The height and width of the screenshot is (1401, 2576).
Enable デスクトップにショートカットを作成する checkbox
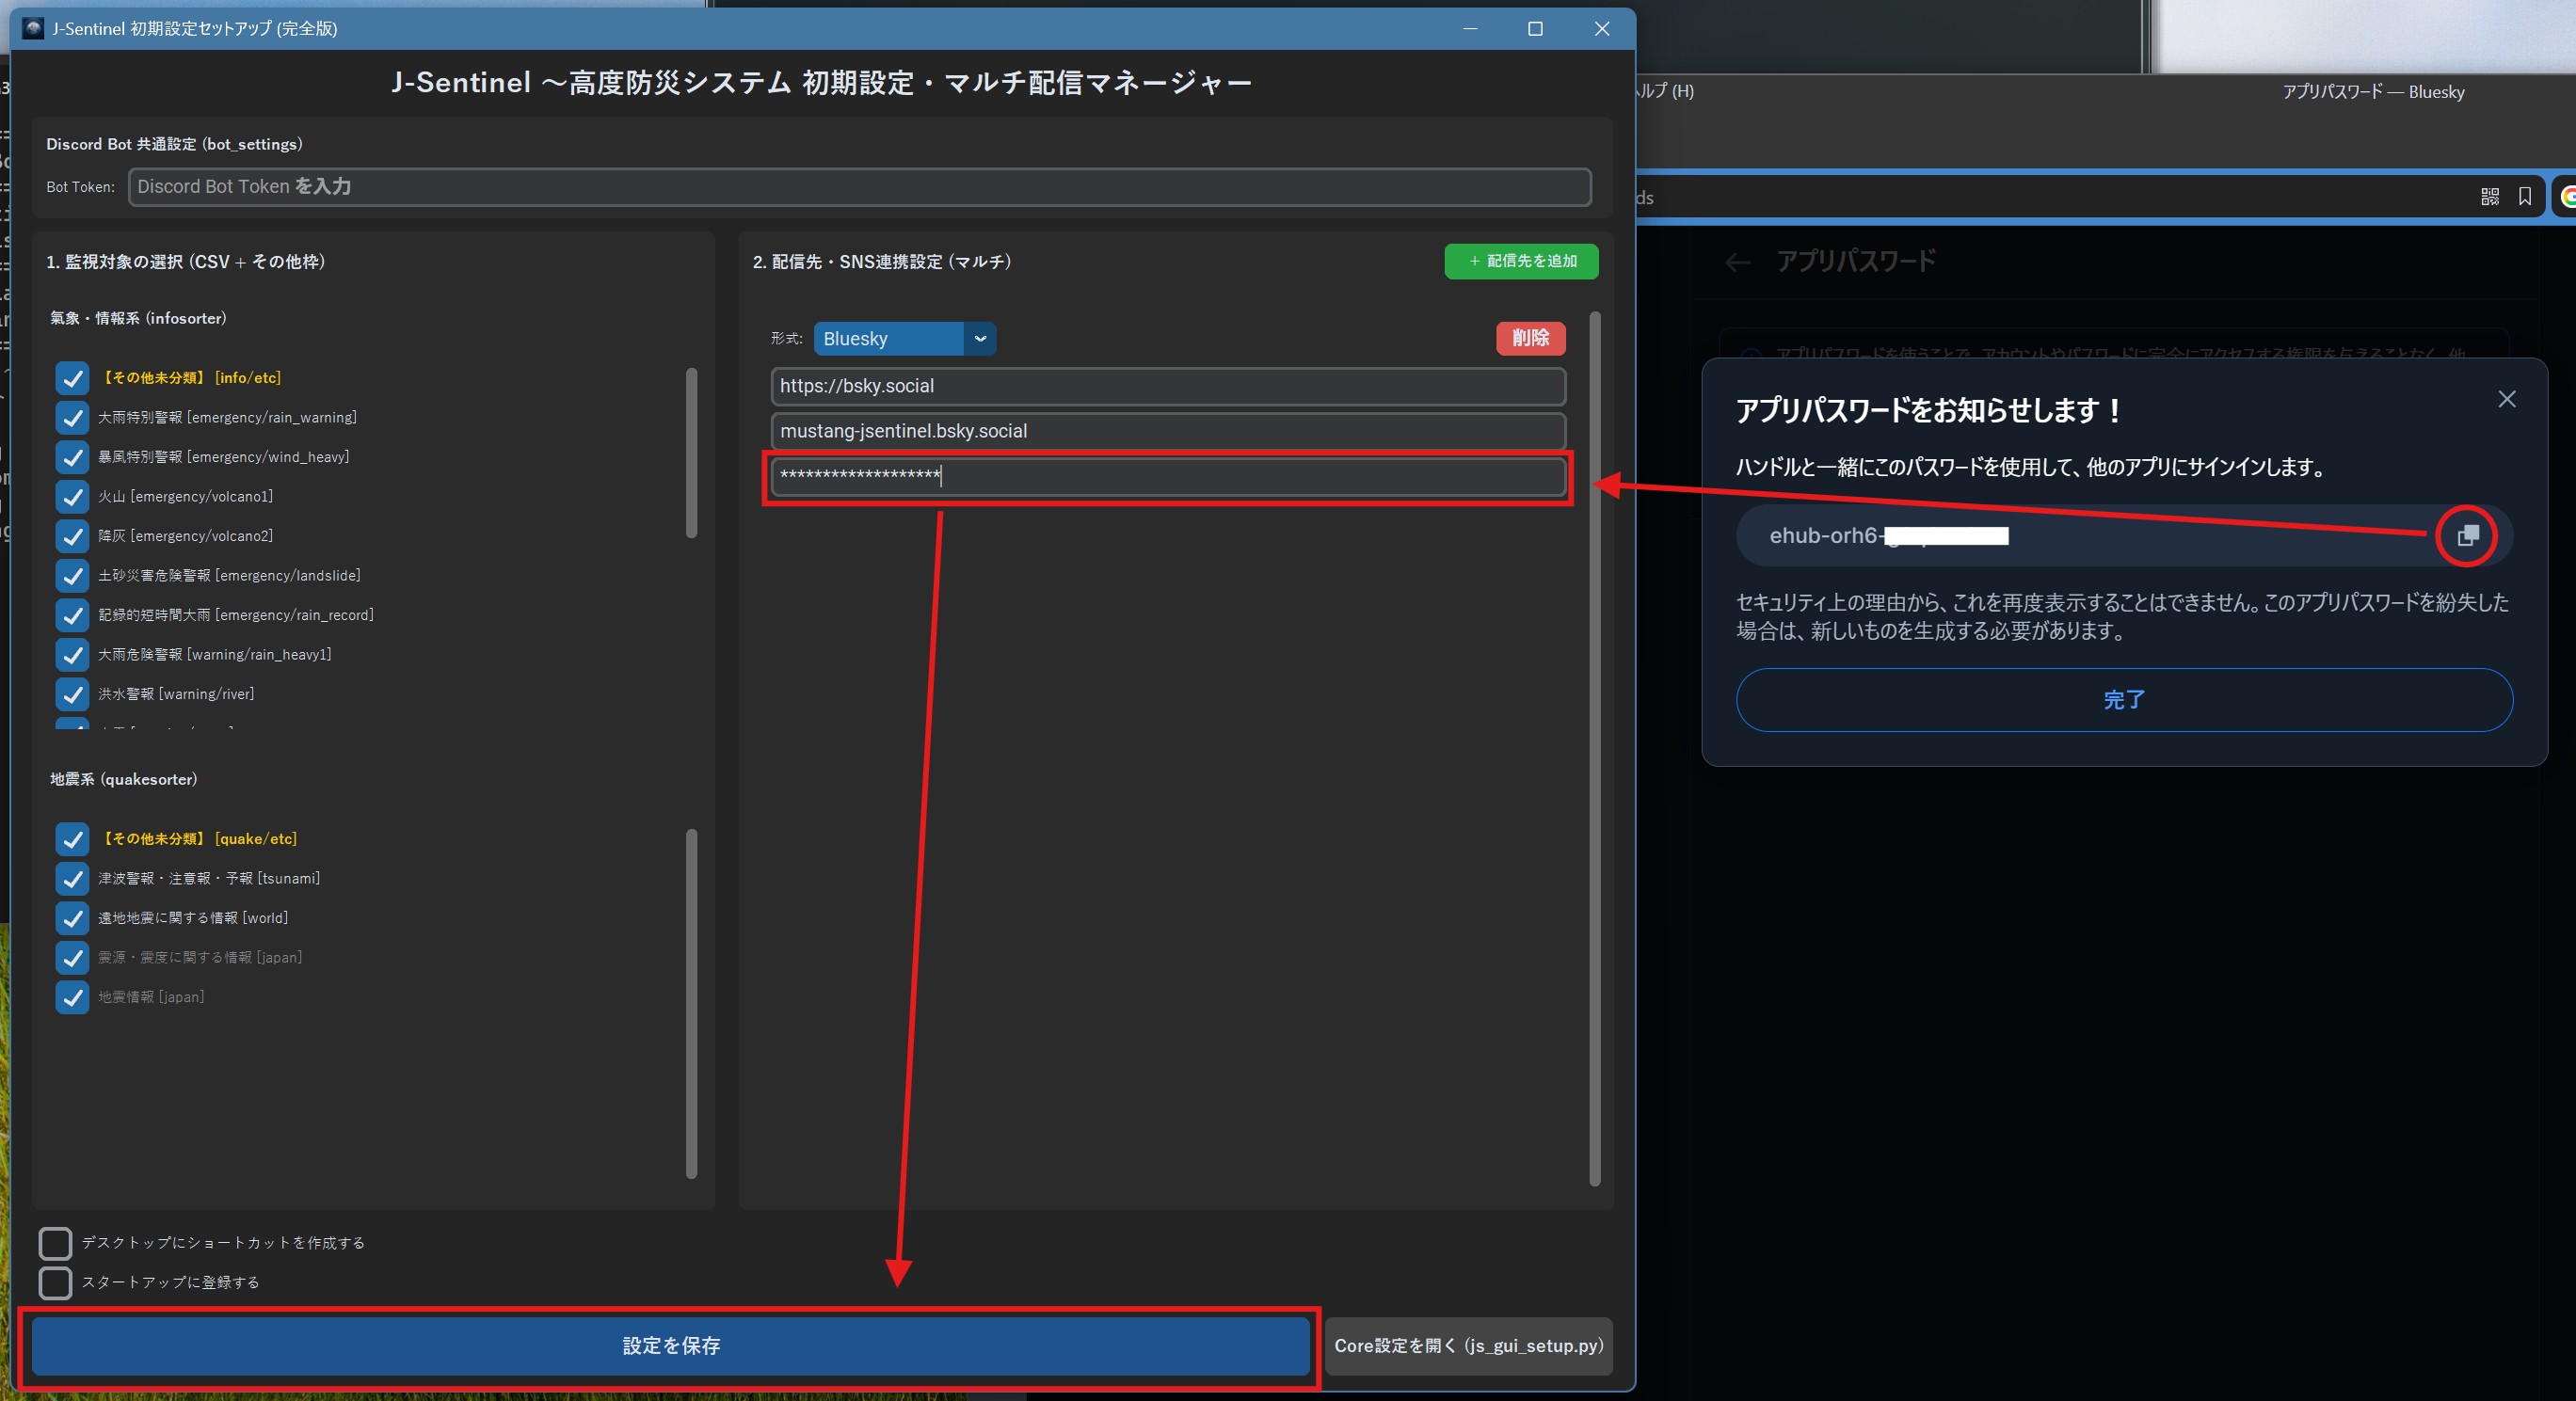55,1243
